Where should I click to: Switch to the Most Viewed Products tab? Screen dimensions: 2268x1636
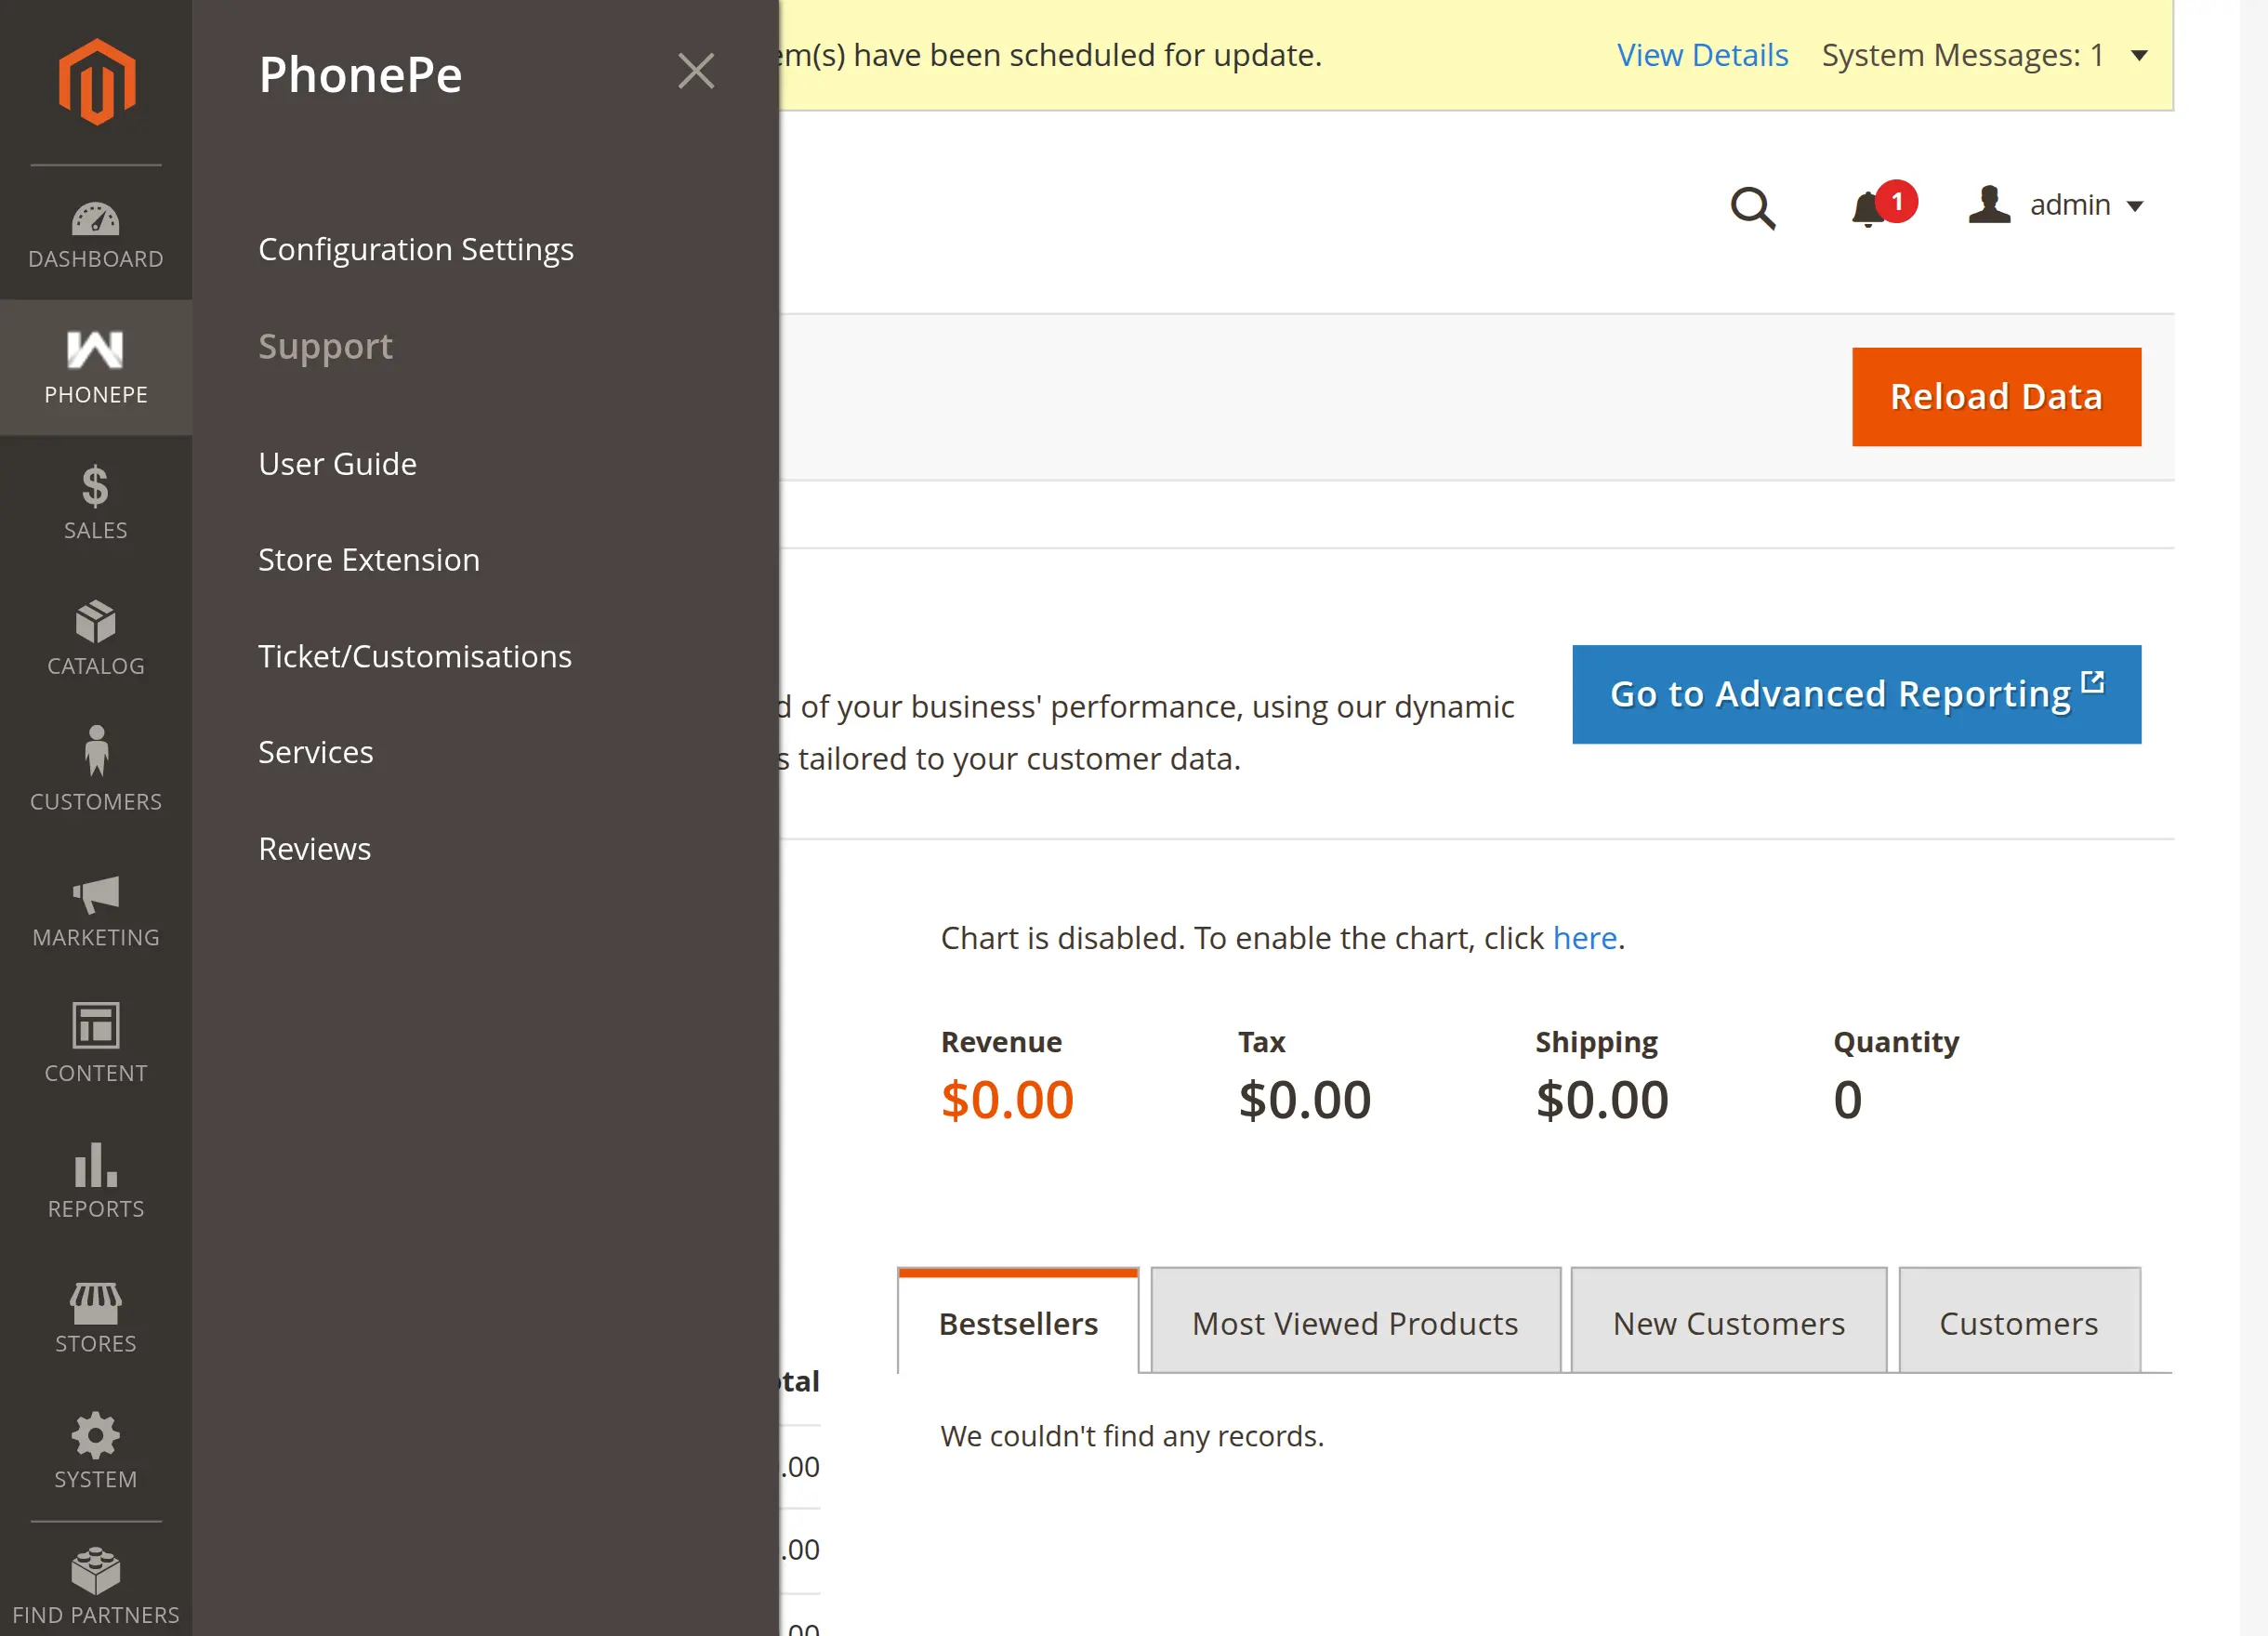(x=1354, y=1322)
